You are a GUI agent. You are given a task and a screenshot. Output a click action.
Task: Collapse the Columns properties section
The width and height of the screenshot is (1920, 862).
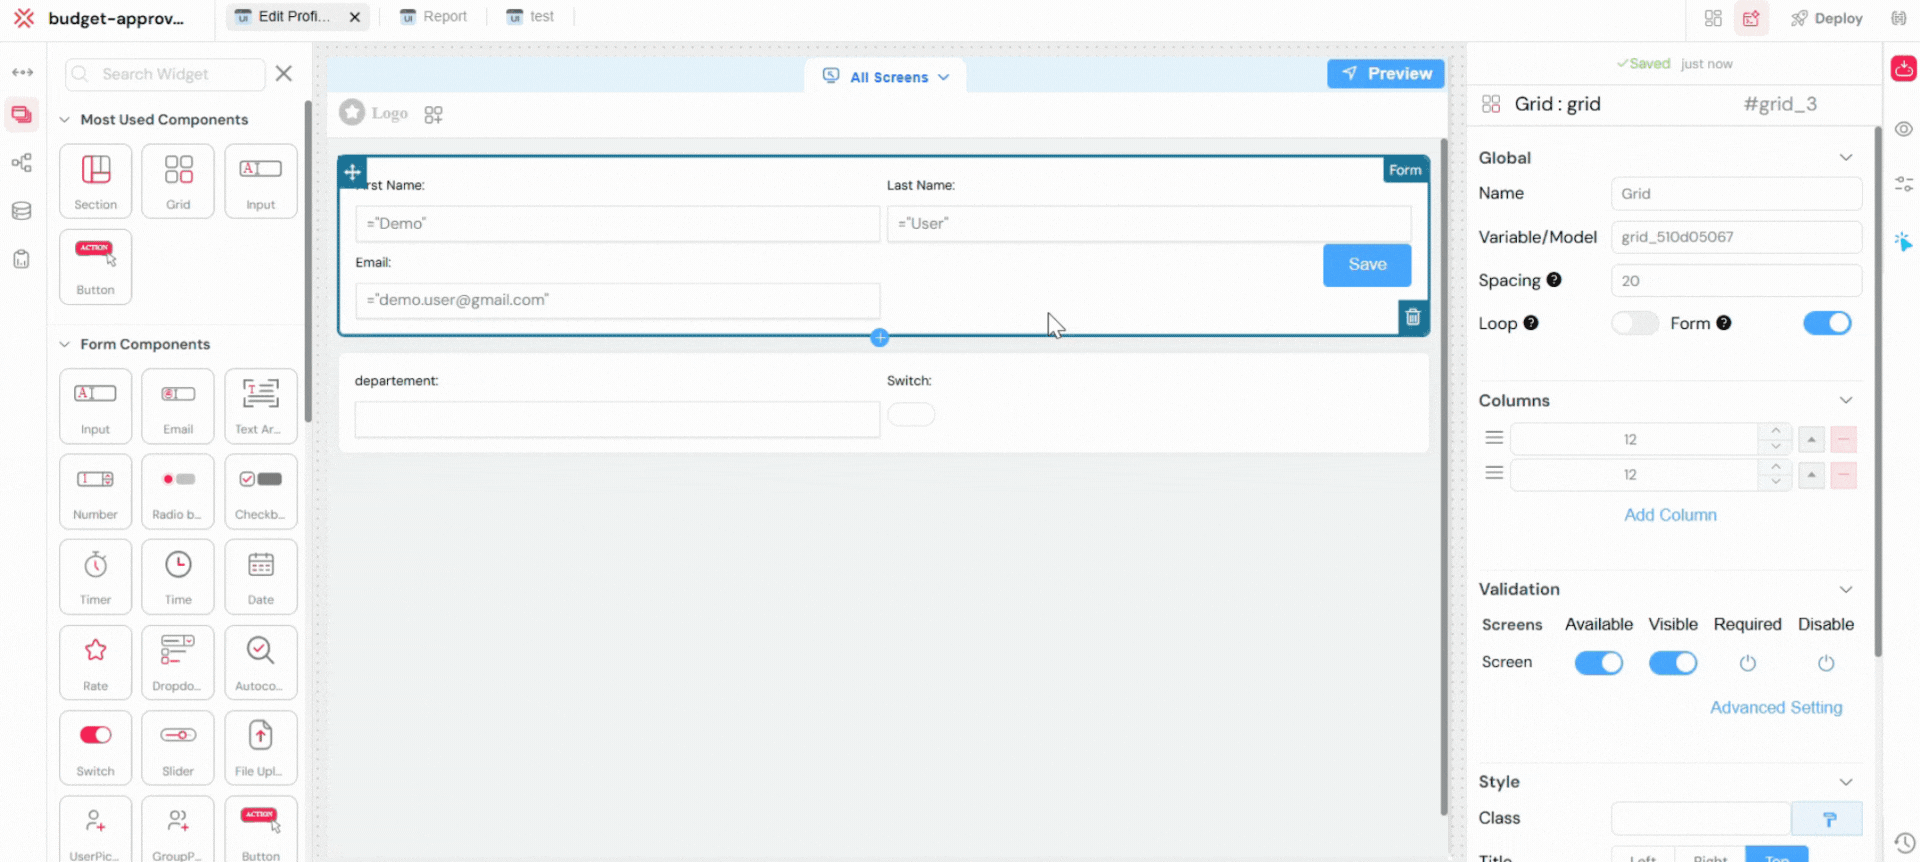(1846, 400)
